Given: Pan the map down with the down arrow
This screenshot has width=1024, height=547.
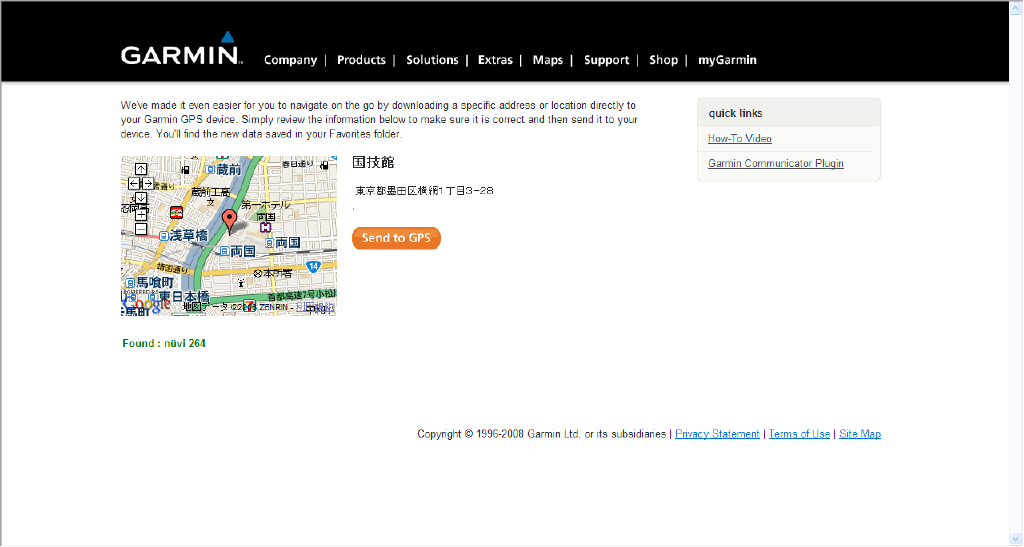Looking at the screenshot, I should 141,198.
